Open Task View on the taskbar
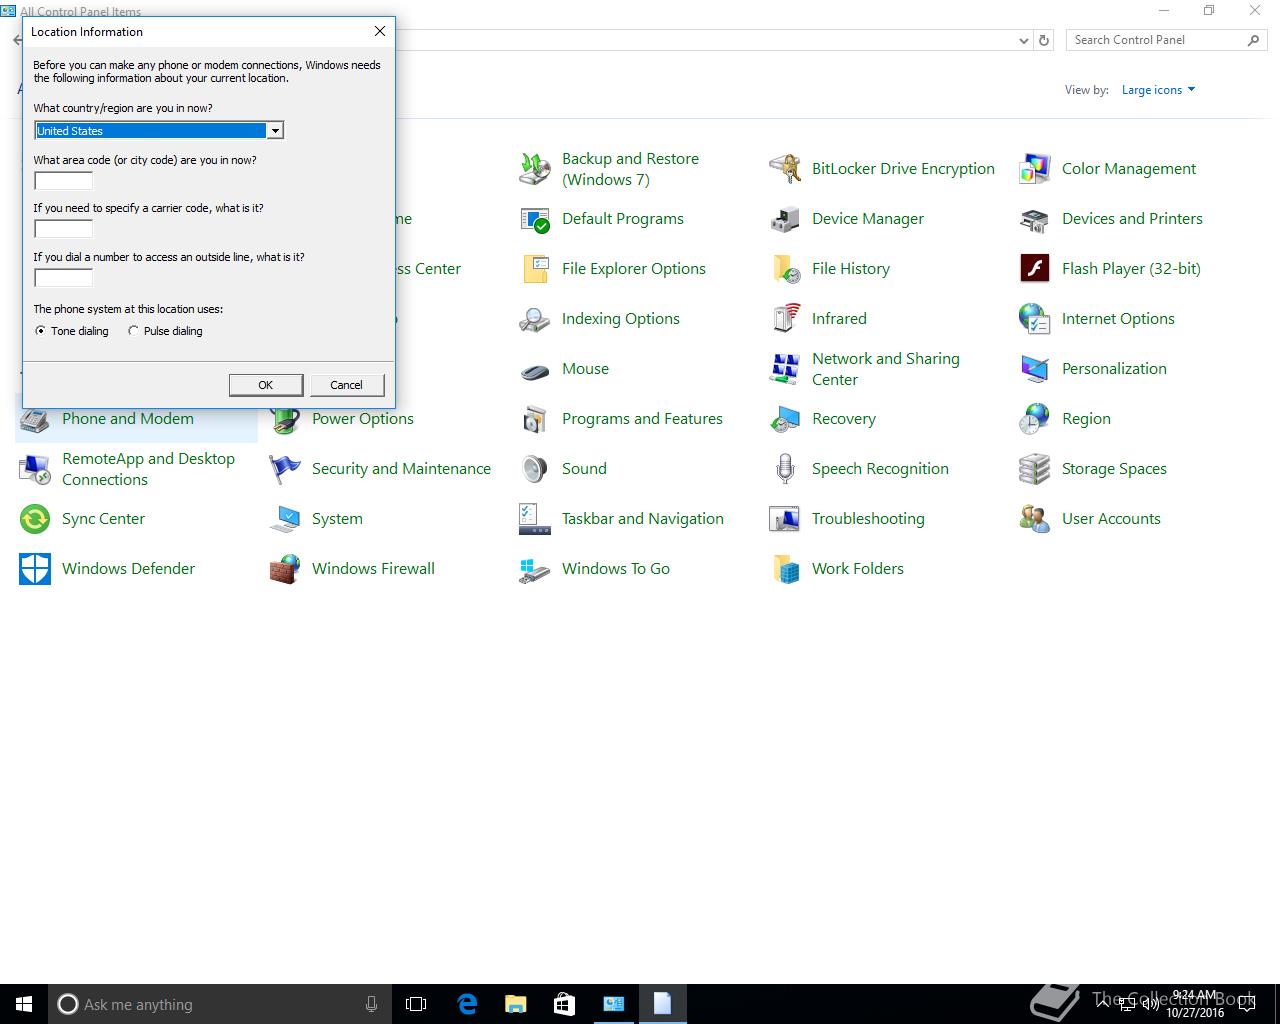This screenshot has width=1280, height=1024. [x=416, y=1004]
